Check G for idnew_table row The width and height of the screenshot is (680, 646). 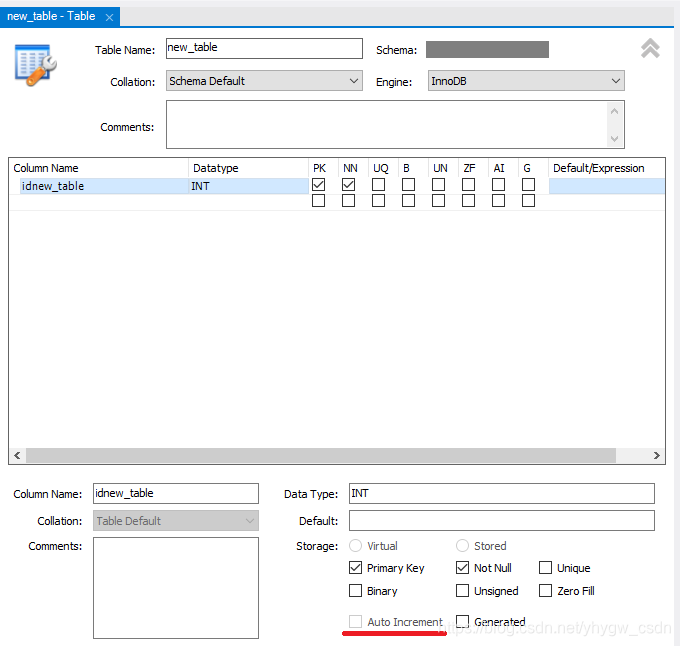[528, 185]
